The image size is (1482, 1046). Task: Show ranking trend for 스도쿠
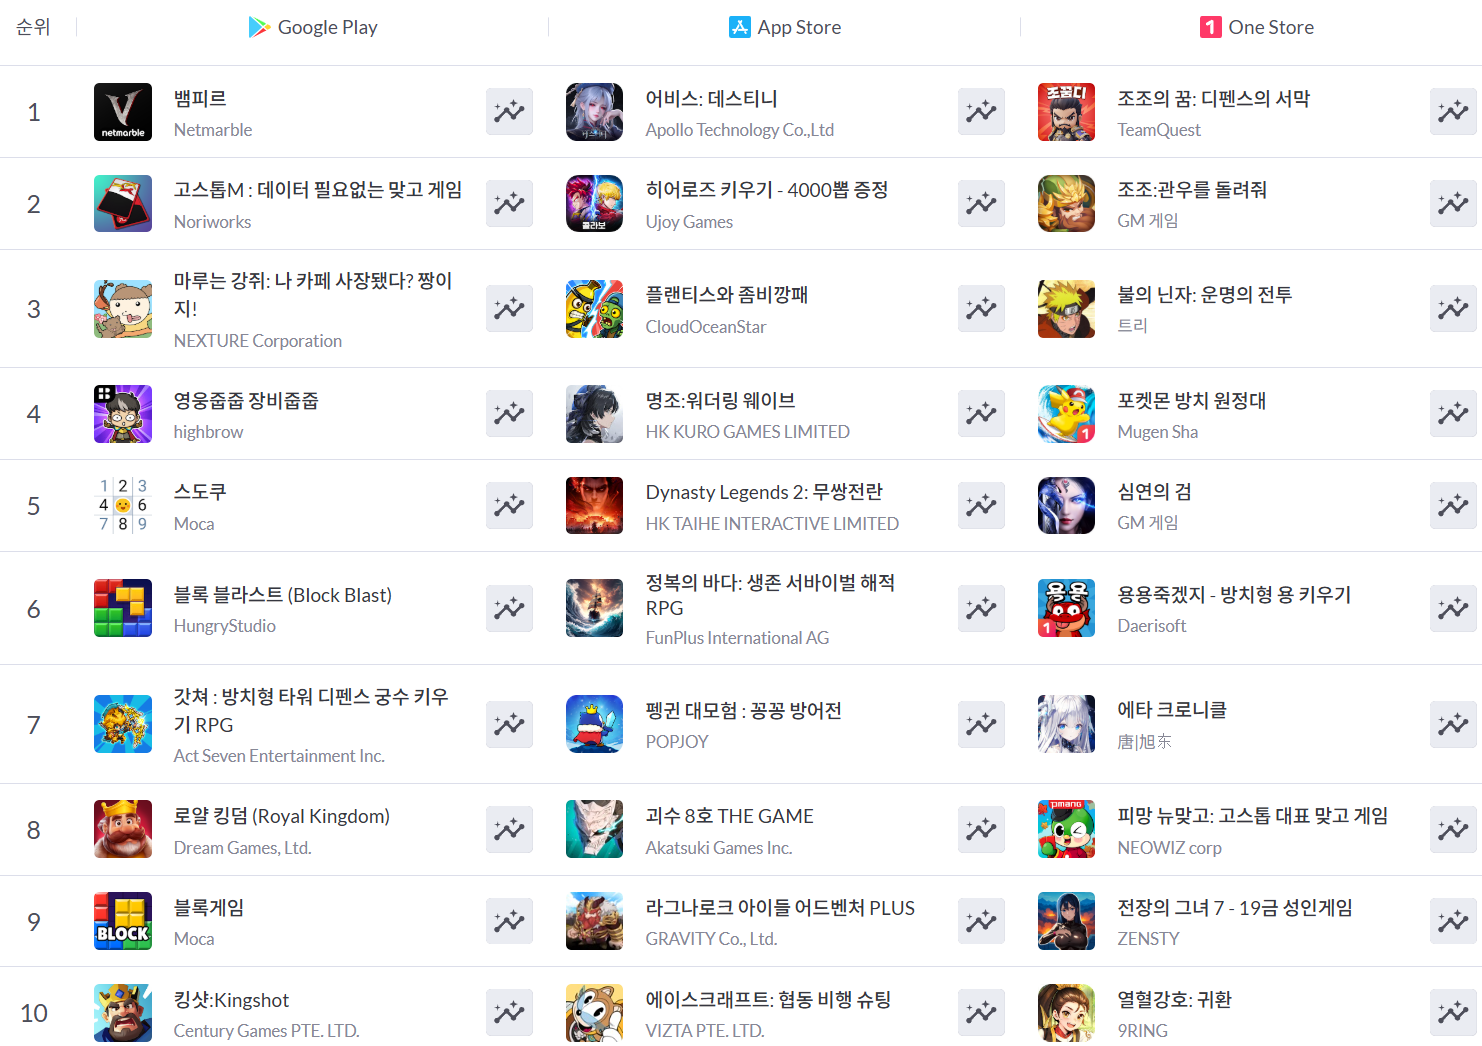pos(509,505)
